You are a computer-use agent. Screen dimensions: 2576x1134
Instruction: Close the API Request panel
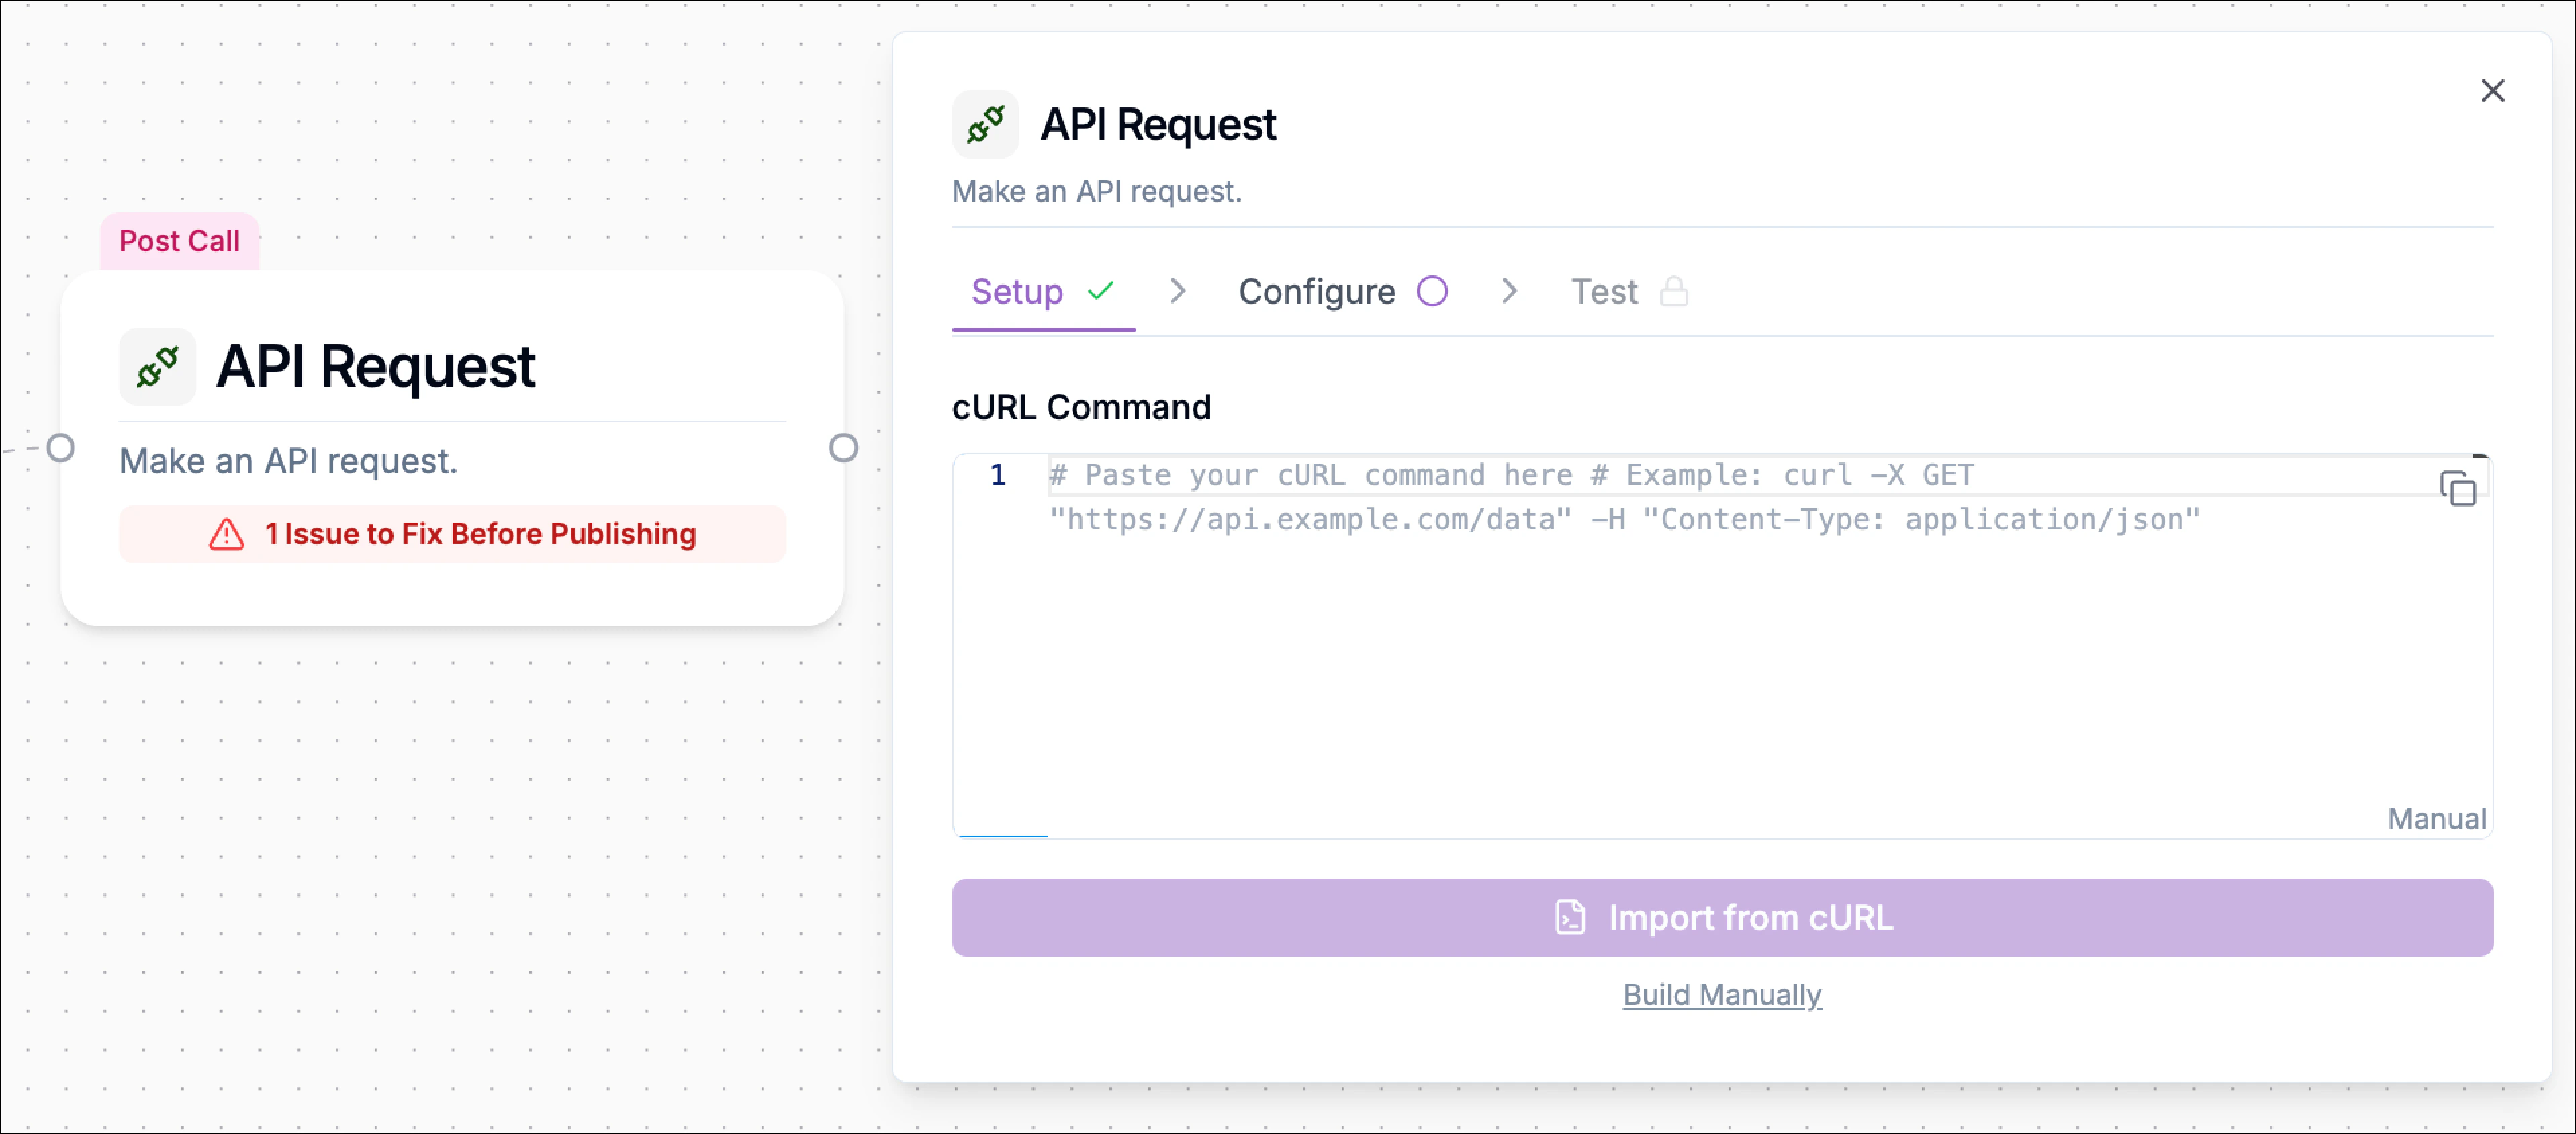coord(2494,91)
